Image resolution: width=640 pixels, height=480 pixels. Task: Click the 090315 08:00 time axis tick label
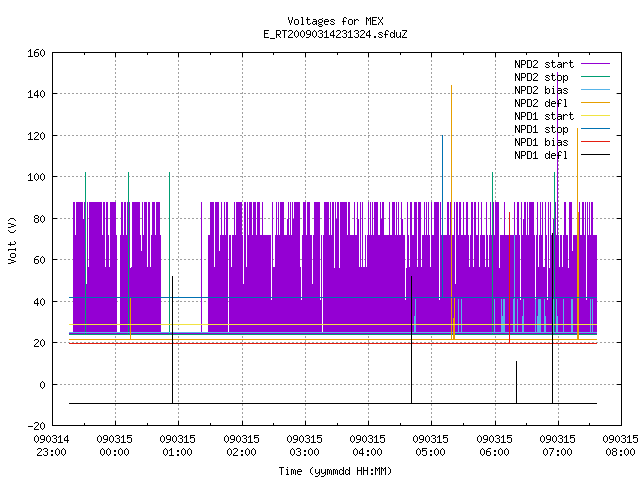pos(620,445)
